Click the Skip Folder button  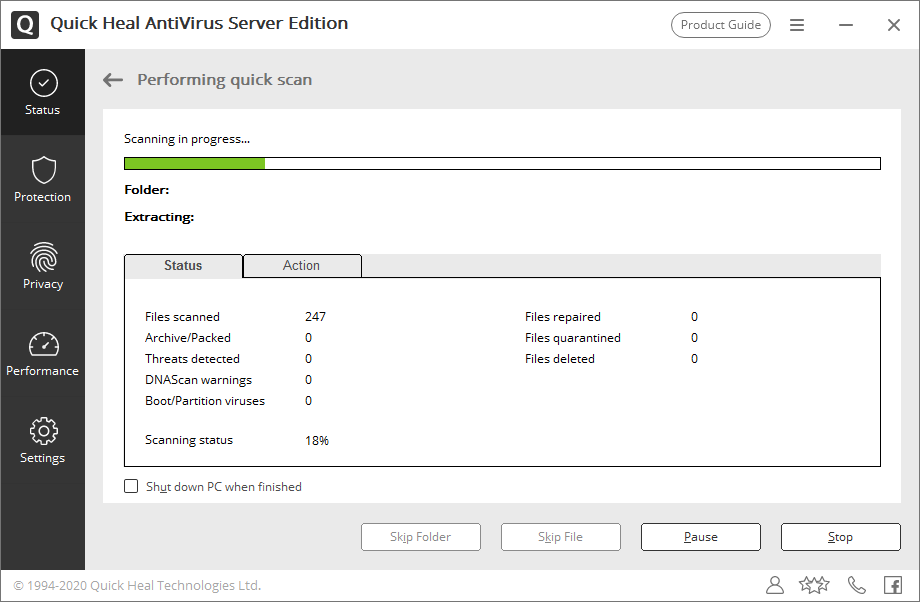[421, 537]
